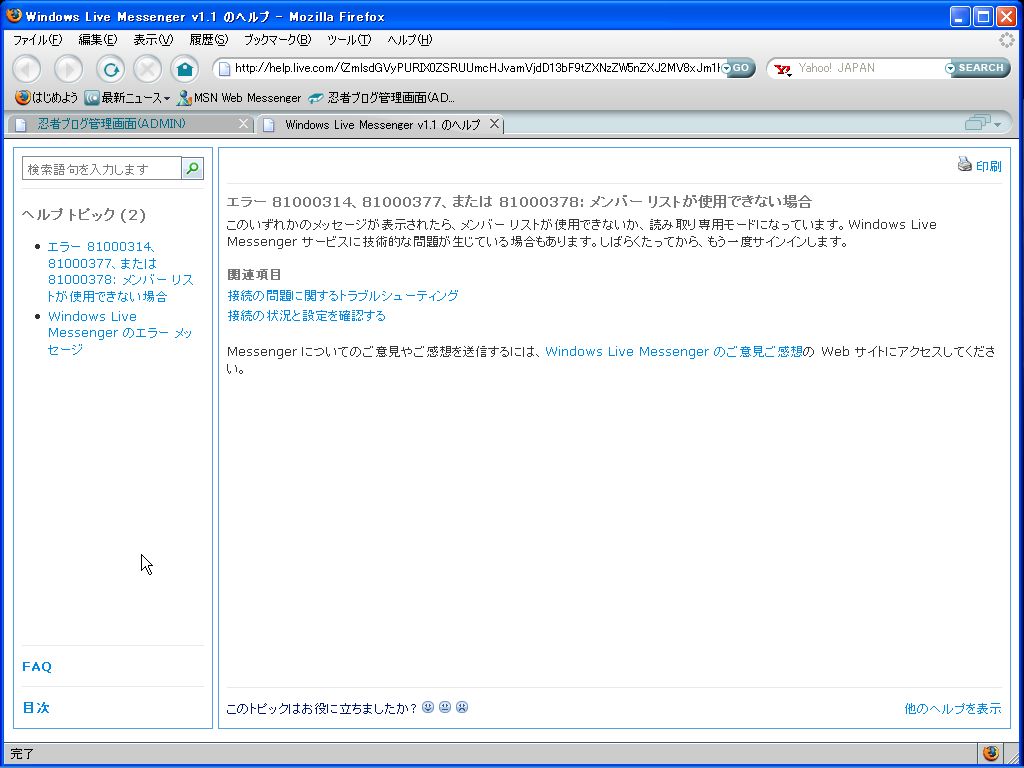Rate the topic with the neutral face icon

pyautogui.click(x=445, y=707)
